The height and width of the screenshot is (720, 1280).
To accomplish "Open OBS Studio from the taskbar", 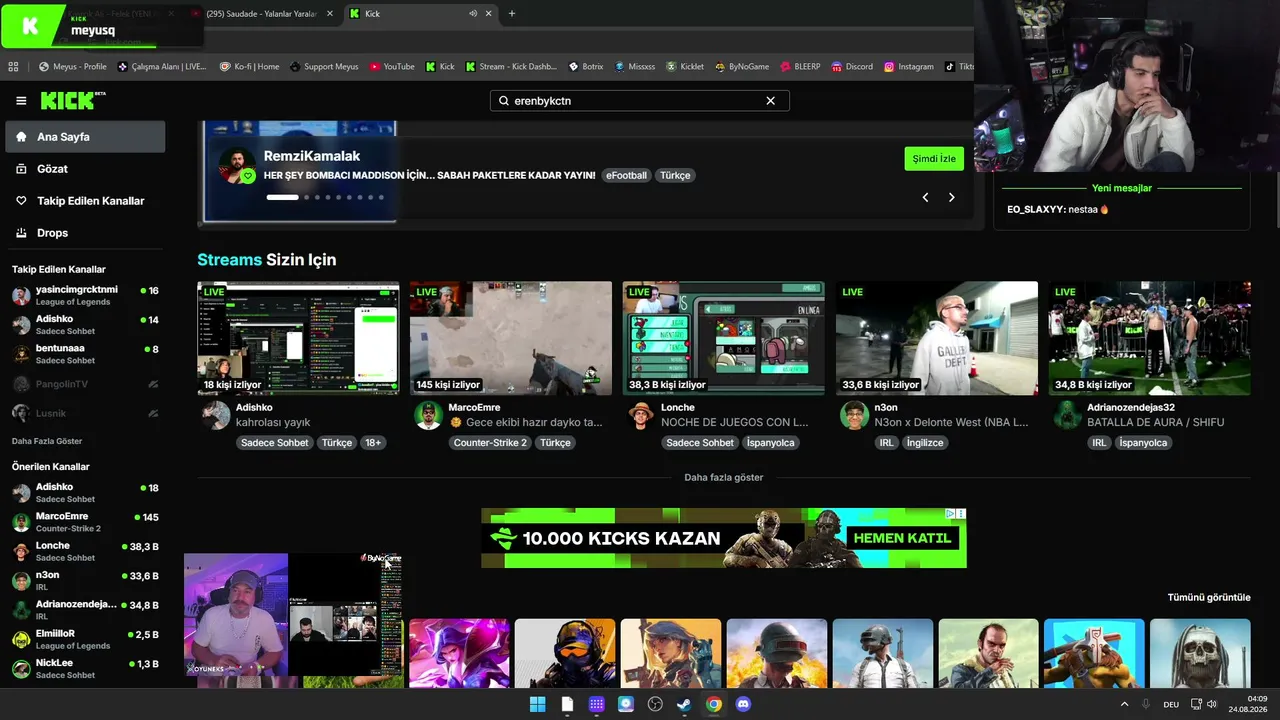I will 655,704.
